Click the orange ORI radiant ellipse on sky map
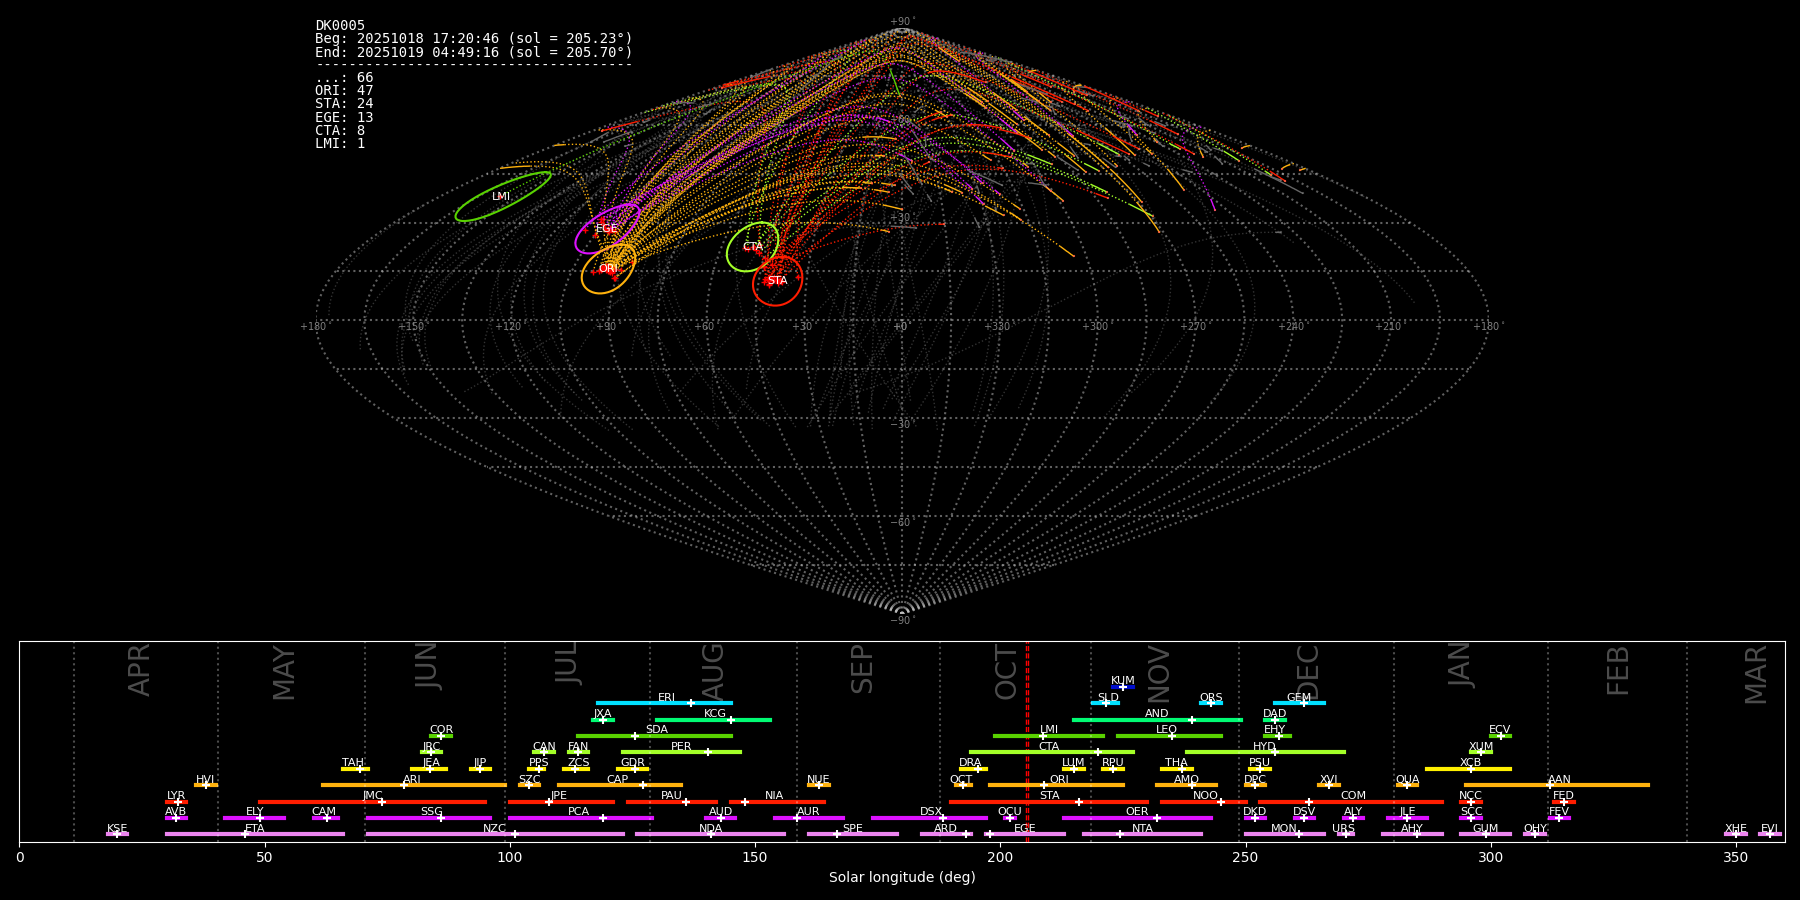 click(x=608, y=269)
